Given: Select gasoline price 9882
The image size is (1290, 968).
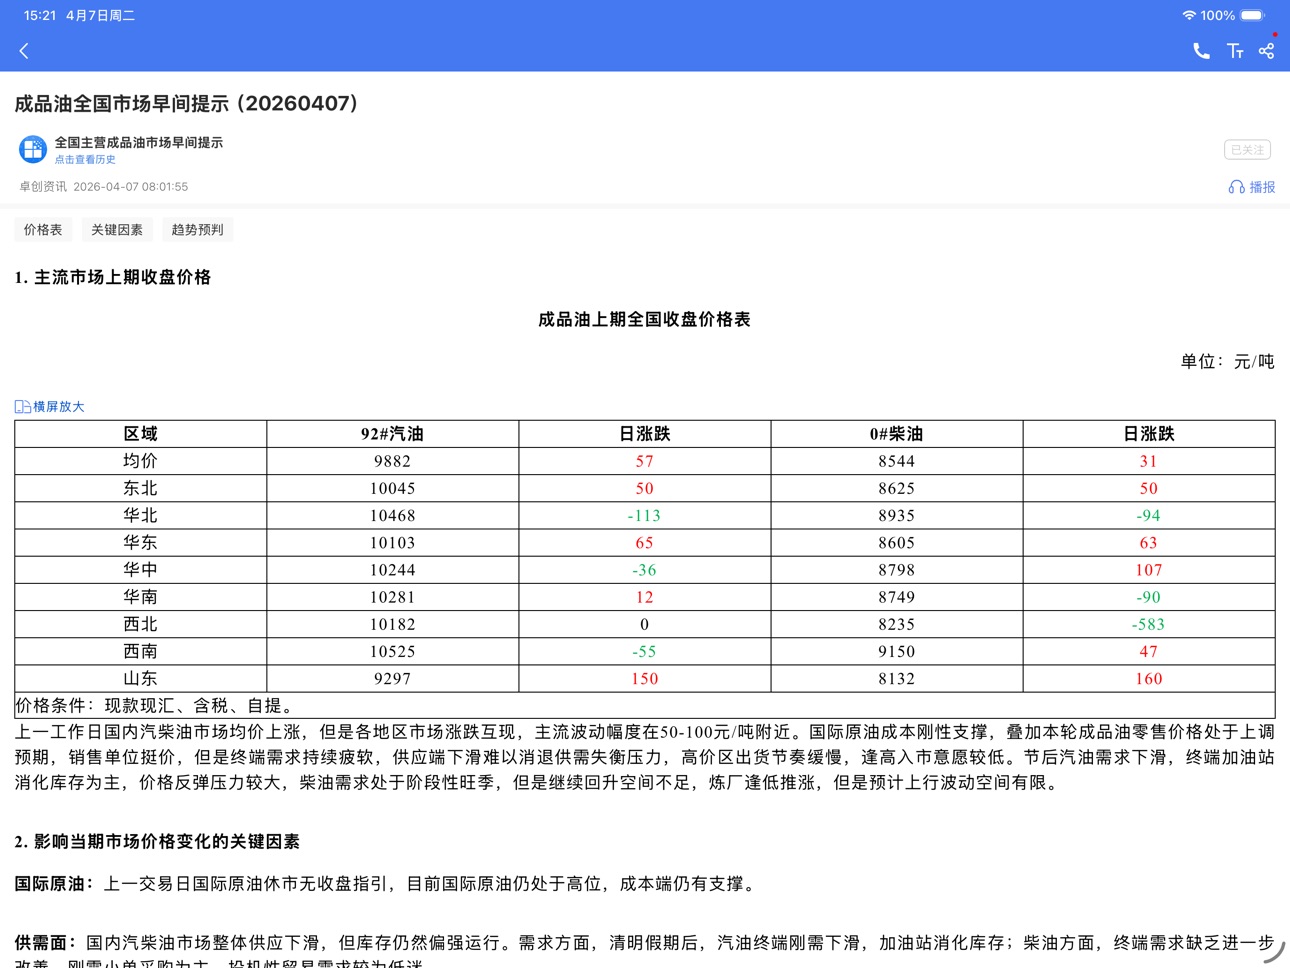Looking at the screenshot, I should click(x=393, y=461).
